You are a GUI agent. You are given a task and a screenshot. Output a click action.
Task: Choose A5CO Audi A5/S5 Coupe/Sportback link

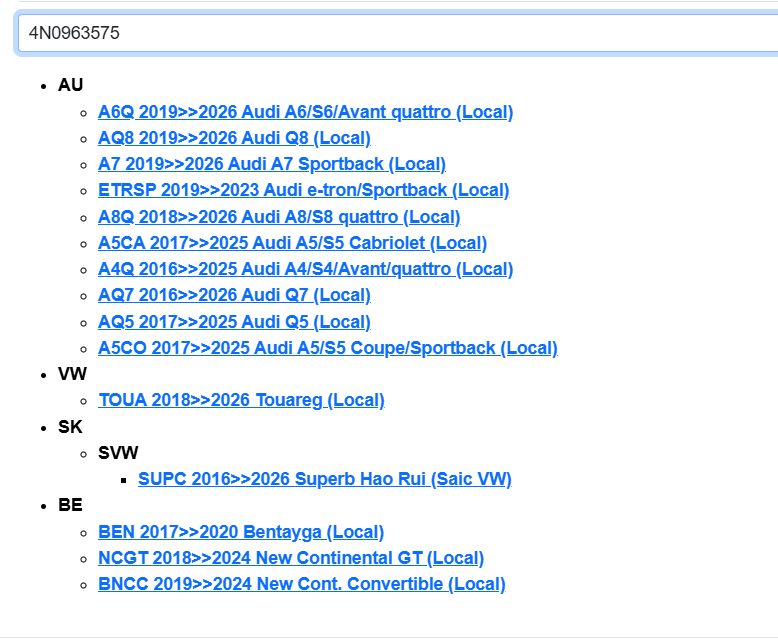pos(327,348)
